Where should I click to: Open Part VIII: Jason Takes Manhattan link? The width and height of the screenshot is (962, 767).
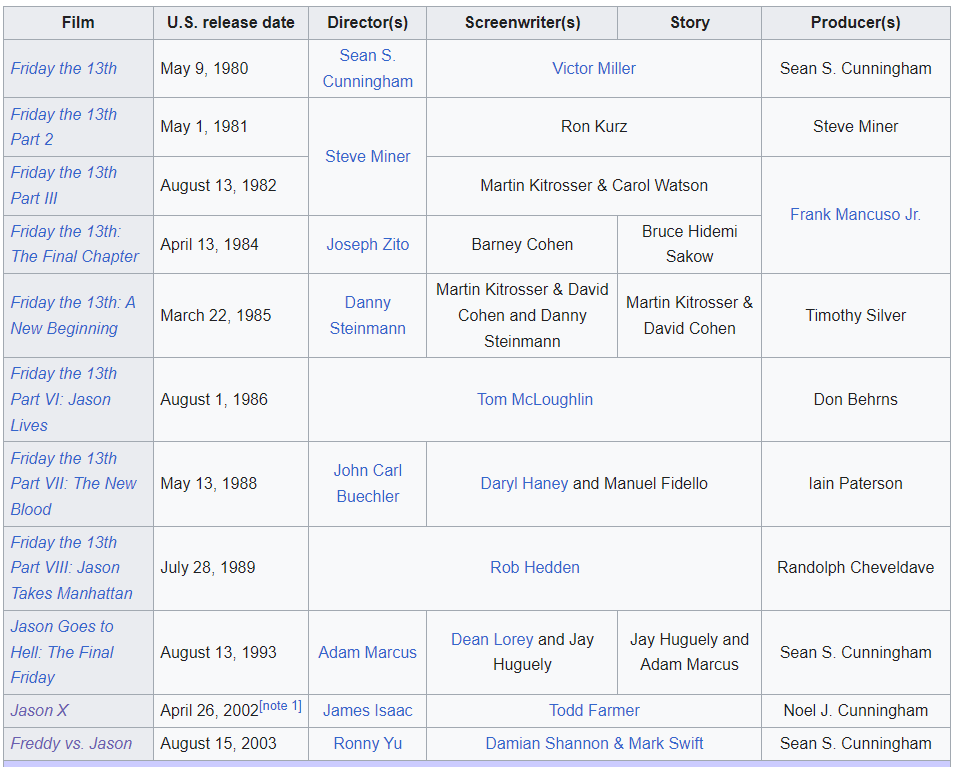tap(72, 568)
